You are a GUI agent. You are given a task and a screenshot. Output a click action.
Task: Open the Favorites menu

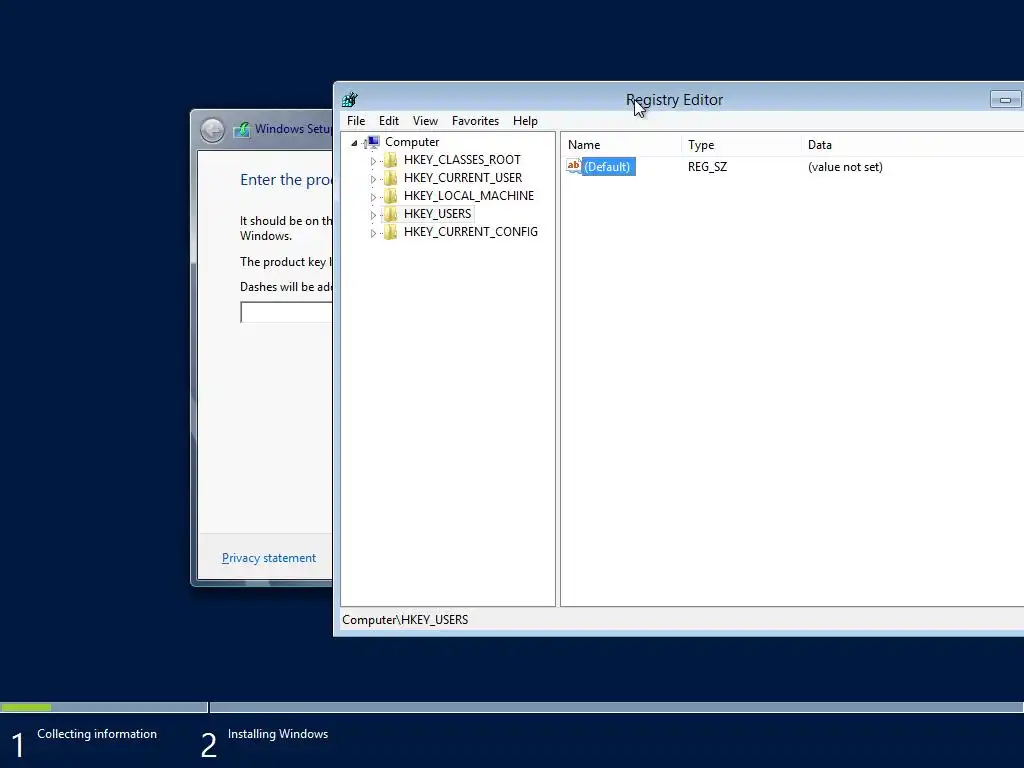coord(475,121)
